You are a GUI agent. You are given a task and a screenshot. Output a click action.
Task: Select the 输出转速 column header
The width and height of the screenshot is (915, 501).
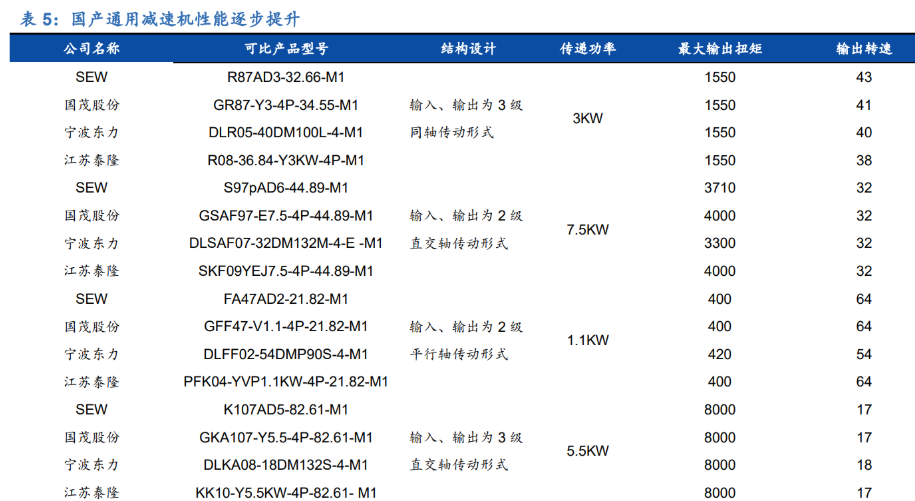point(864,48)
